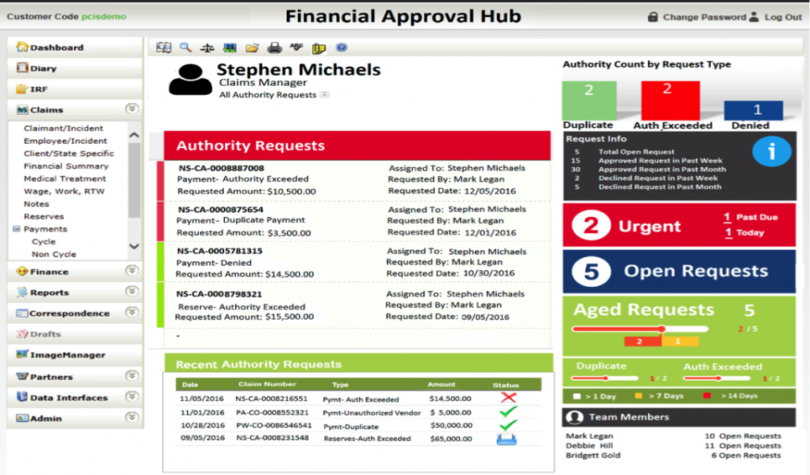Screen dimensions: 810x475
Task: Open Financial Summary in Claims submenu
Action: [x=66, y=166]
